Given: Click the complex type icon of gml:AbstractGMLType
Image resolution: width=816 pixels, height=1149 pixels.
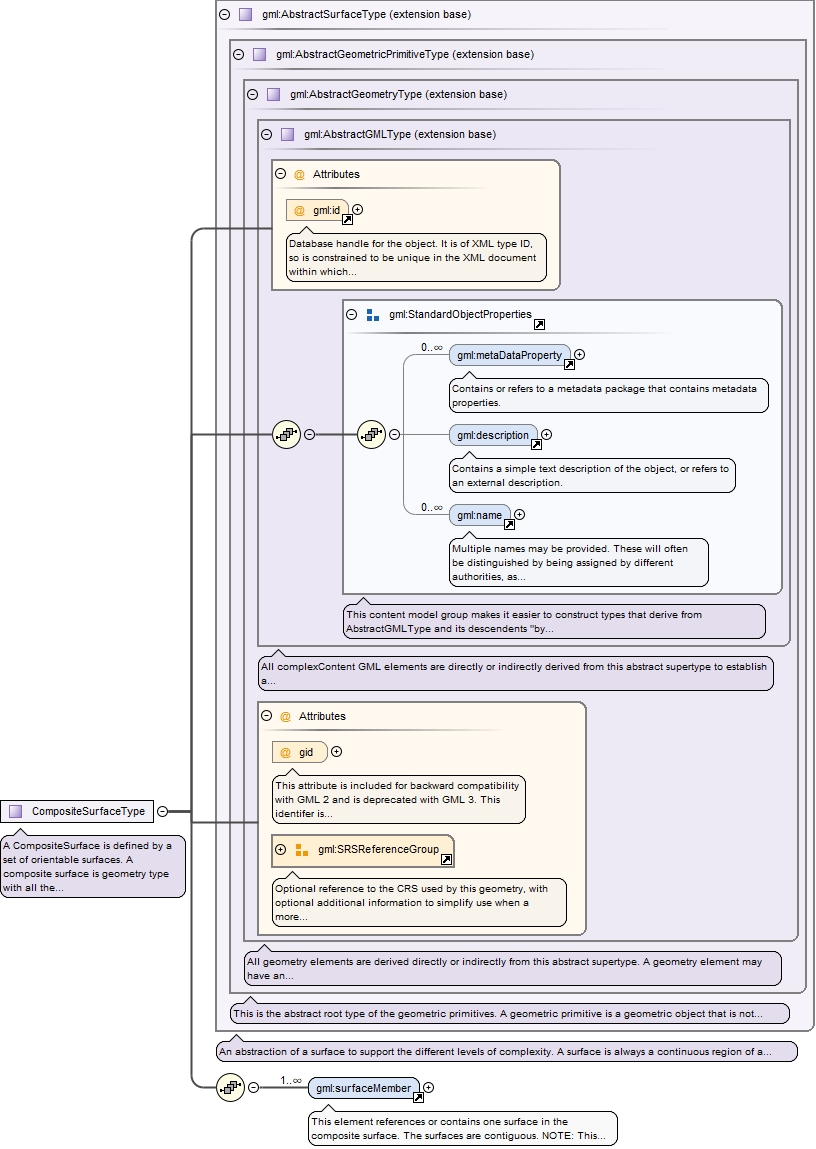Looking at the screenshot, I should coord(287,135).
